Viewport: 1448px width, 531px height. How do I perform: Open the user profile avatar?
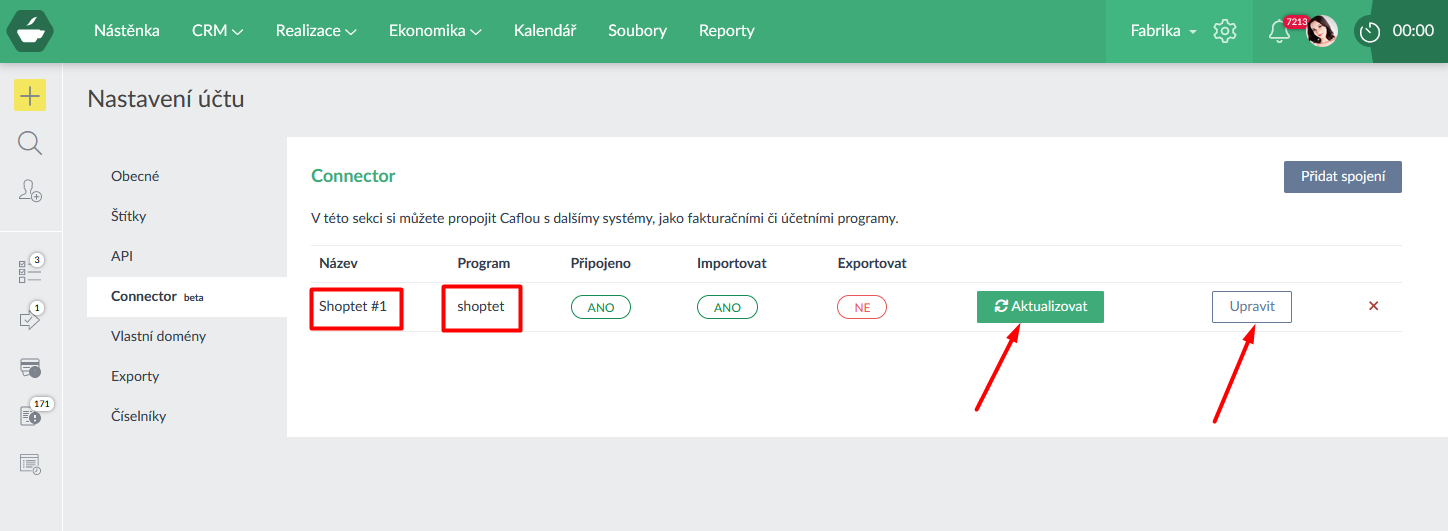pos(1321,31)
